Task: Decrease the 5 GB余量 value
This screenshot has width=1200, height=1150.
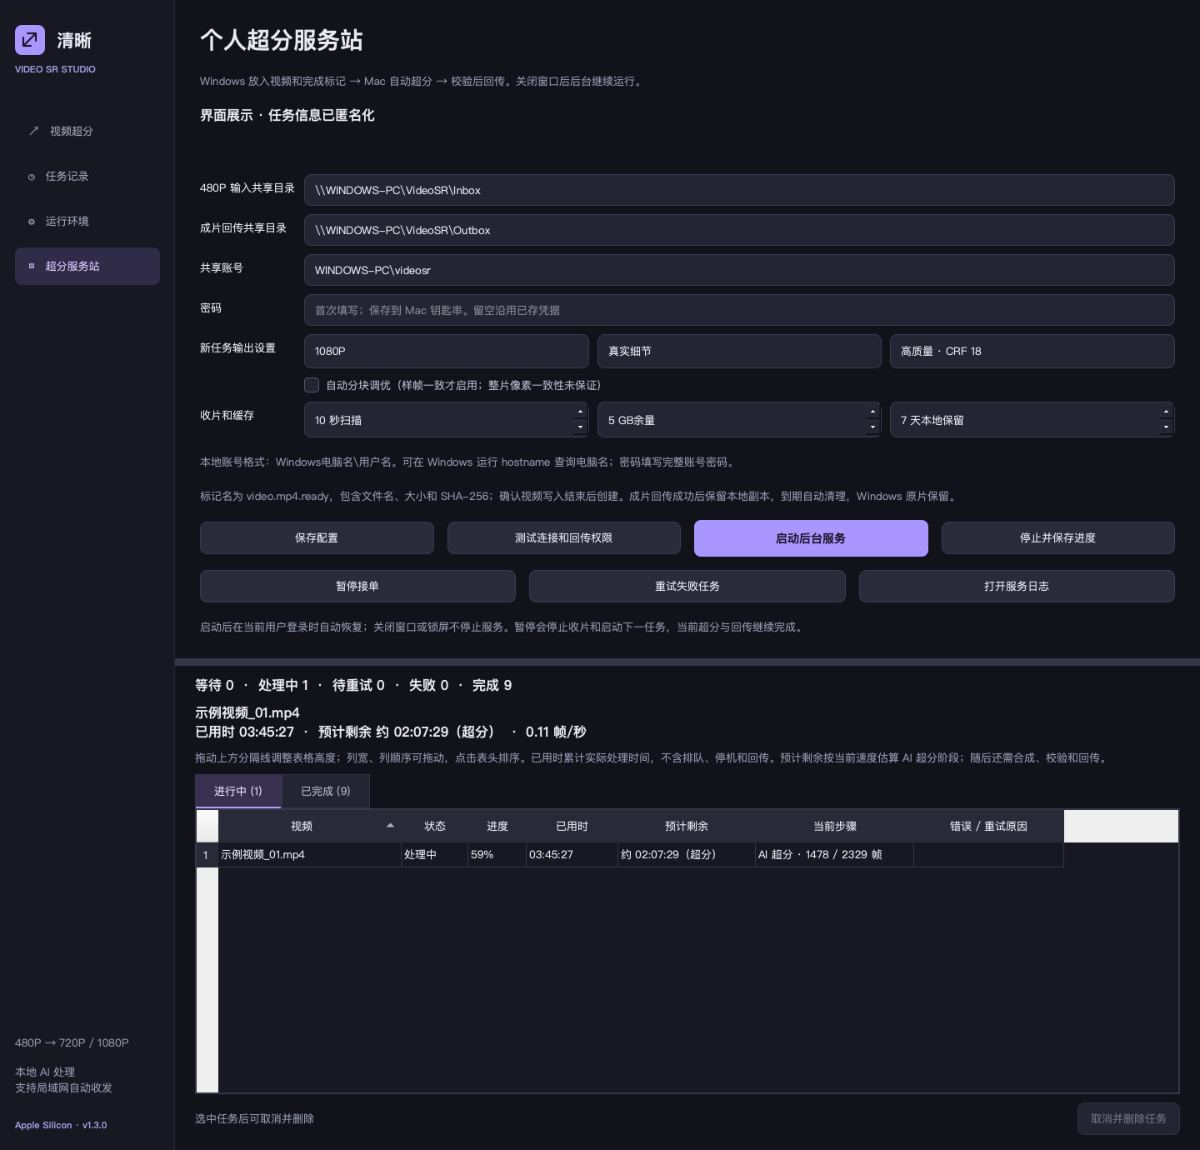Action: tap(873, 427)
